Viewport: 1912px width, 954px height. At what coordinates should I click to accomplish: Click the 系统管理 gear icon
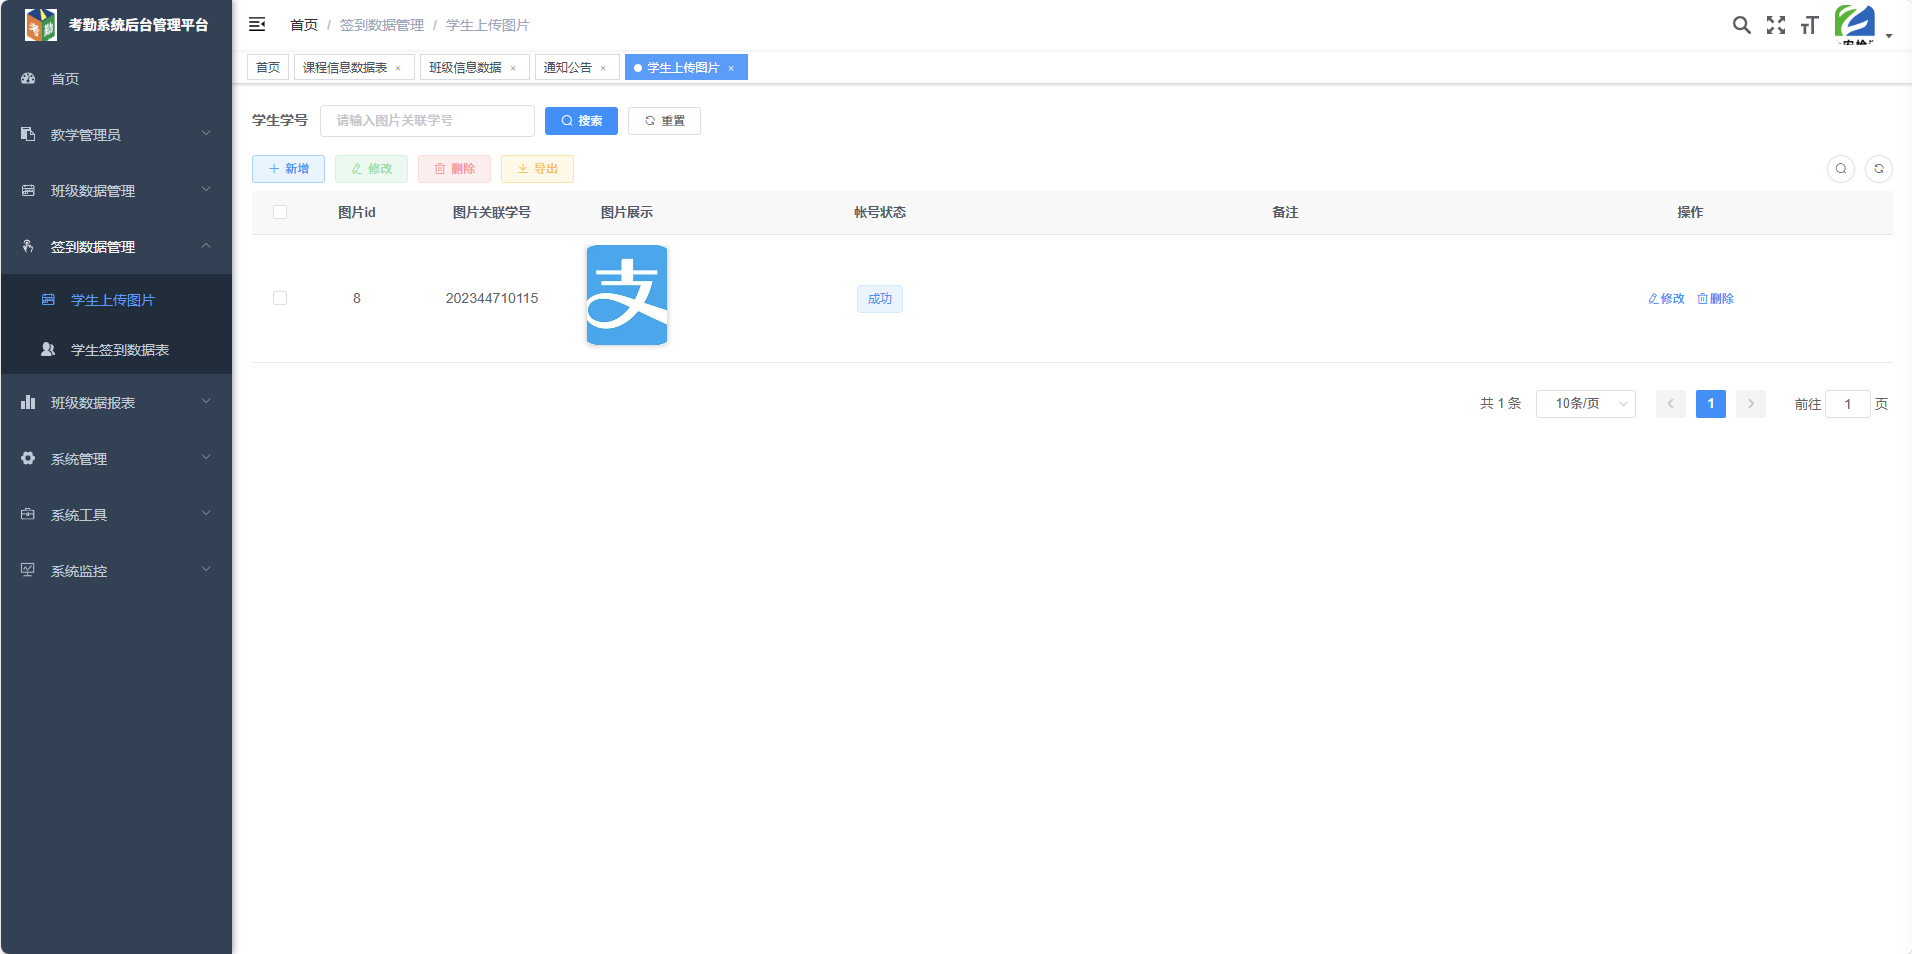tap(28, 458)
